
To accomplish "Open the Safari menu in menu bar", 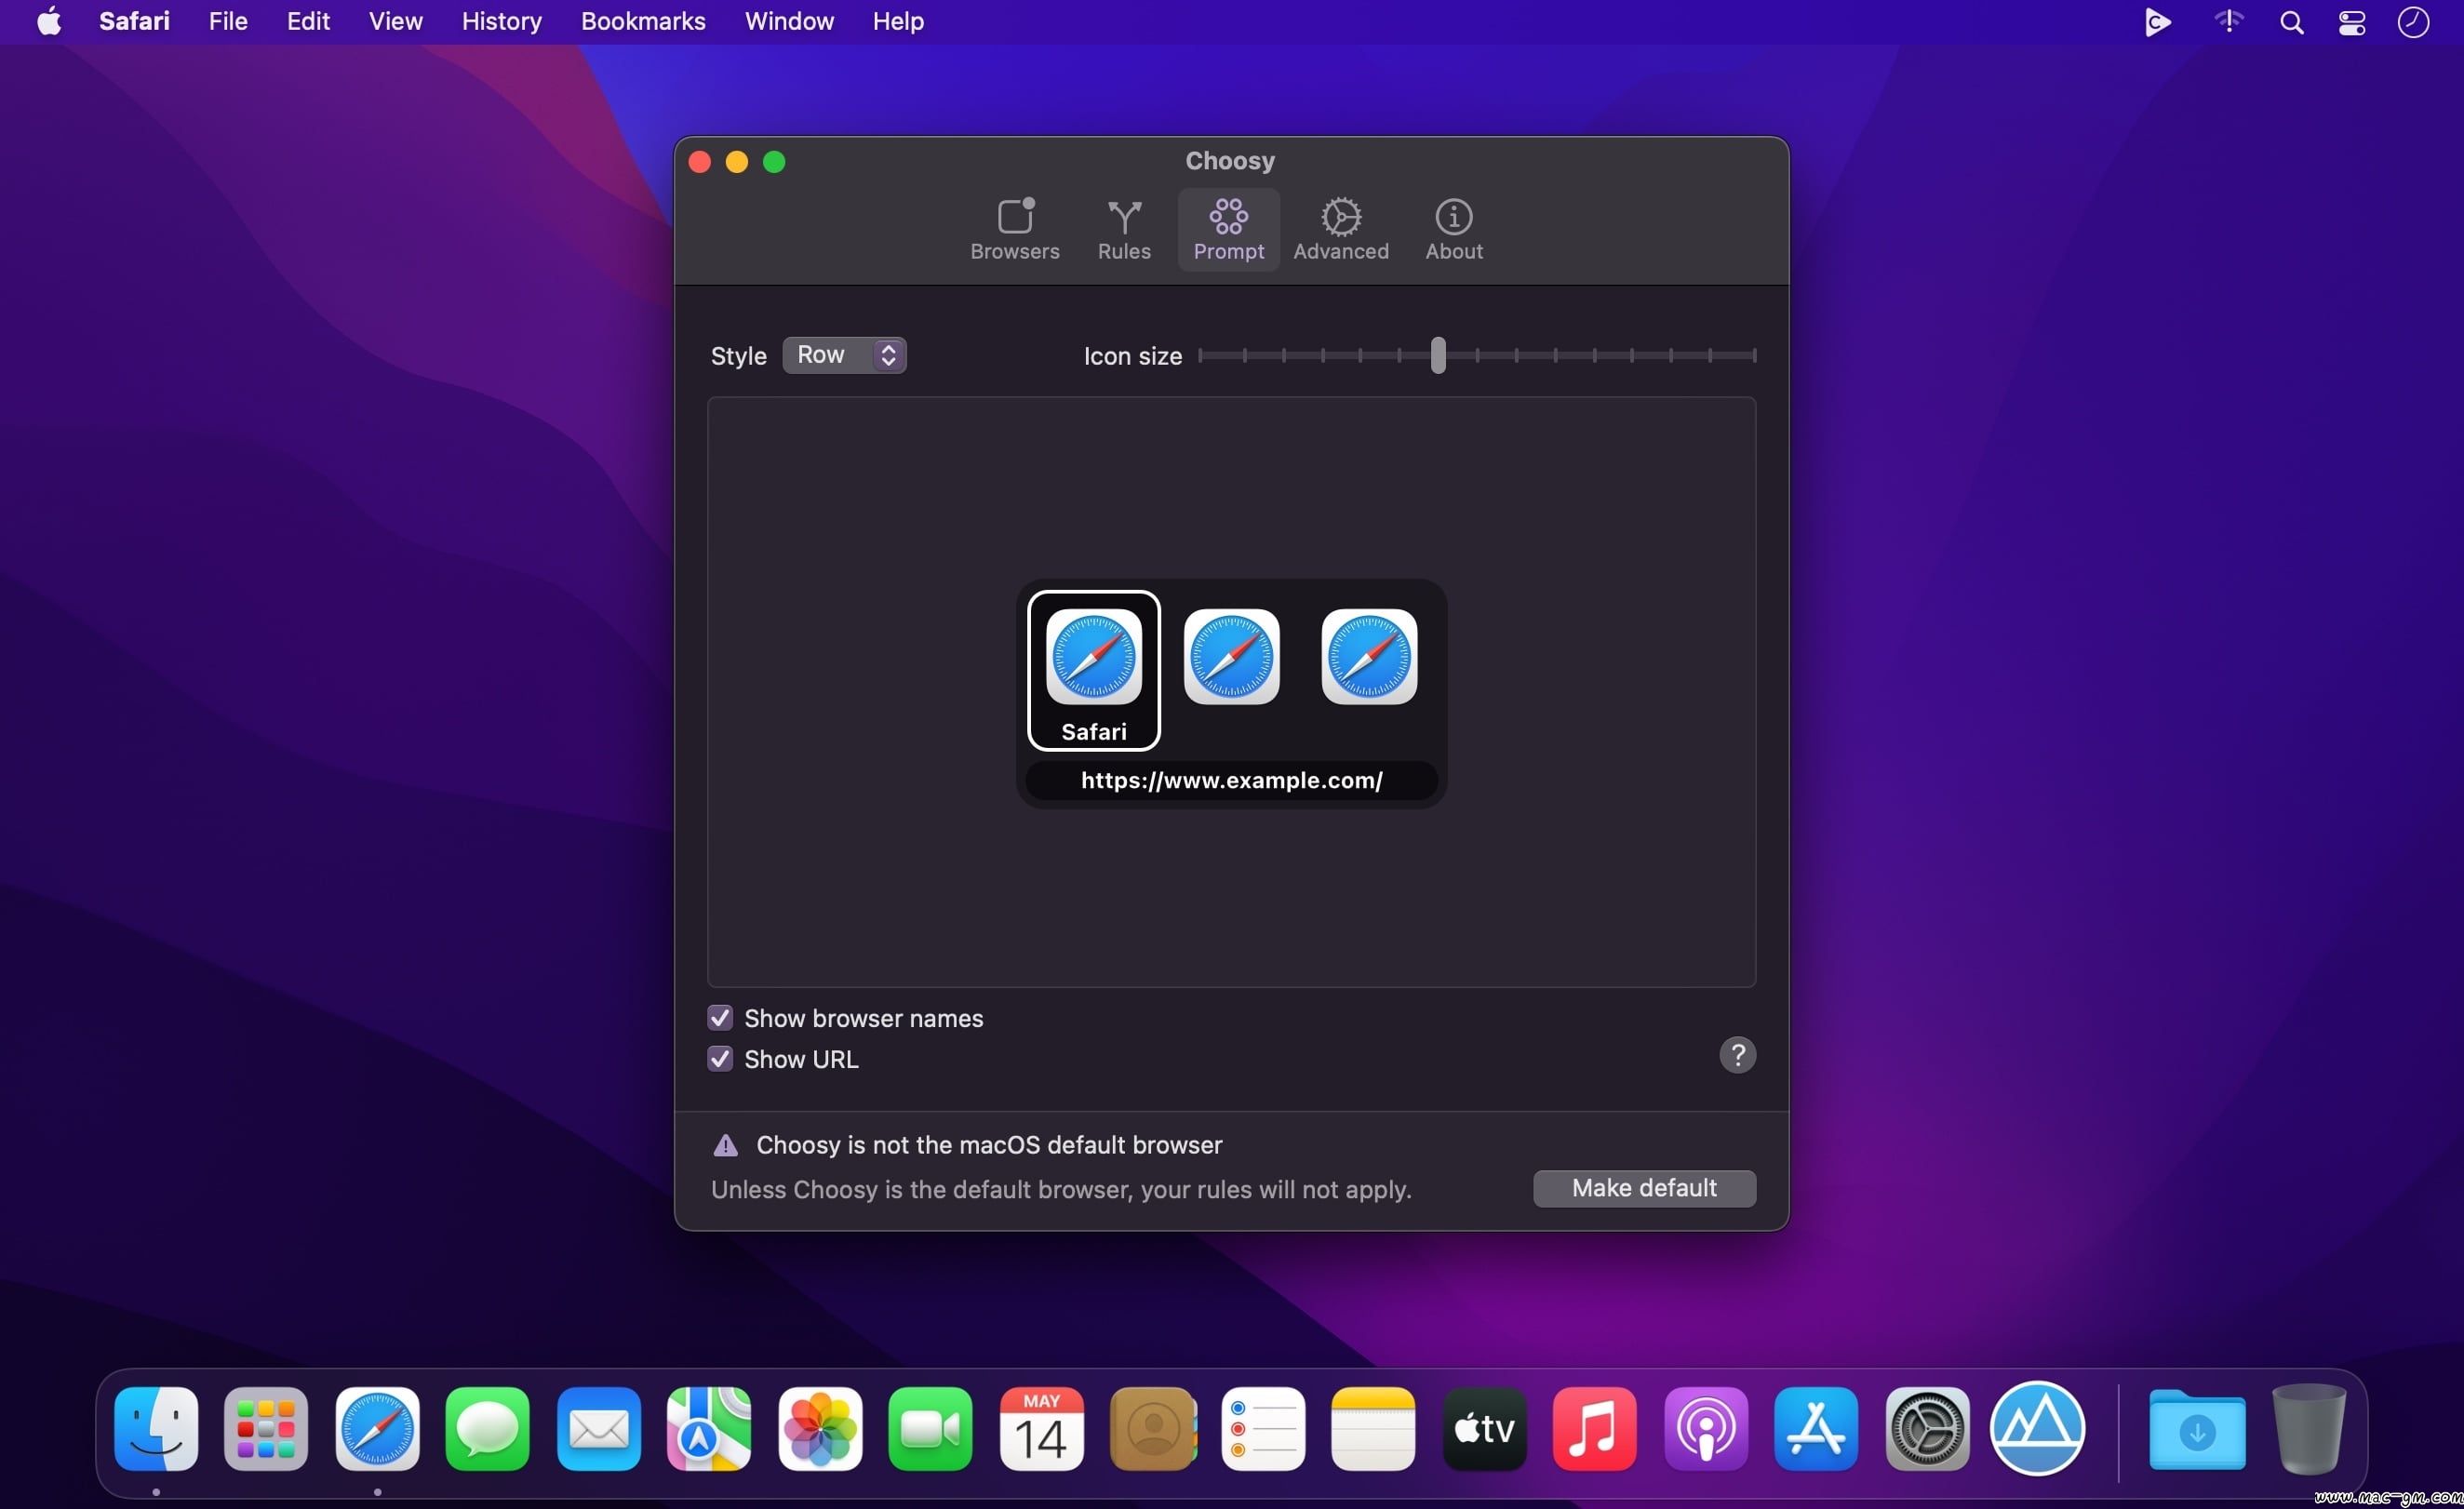I will (x=134, y=21).
